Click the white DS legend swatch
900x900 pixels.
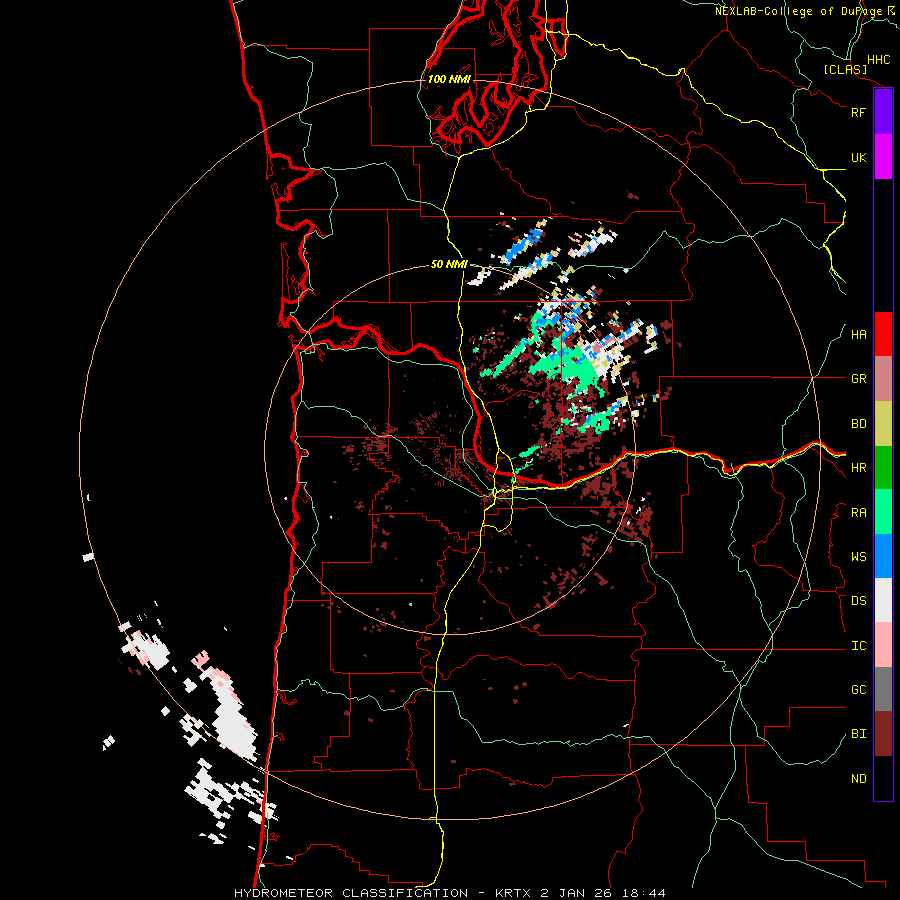883,600
